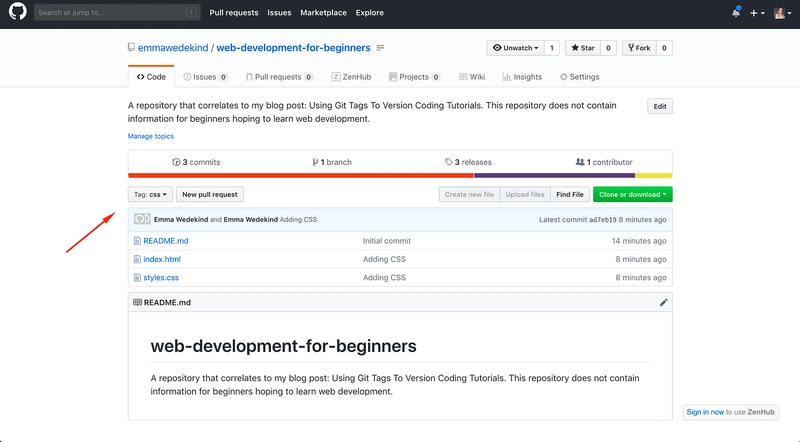Open the index.html file

point(162,259)
